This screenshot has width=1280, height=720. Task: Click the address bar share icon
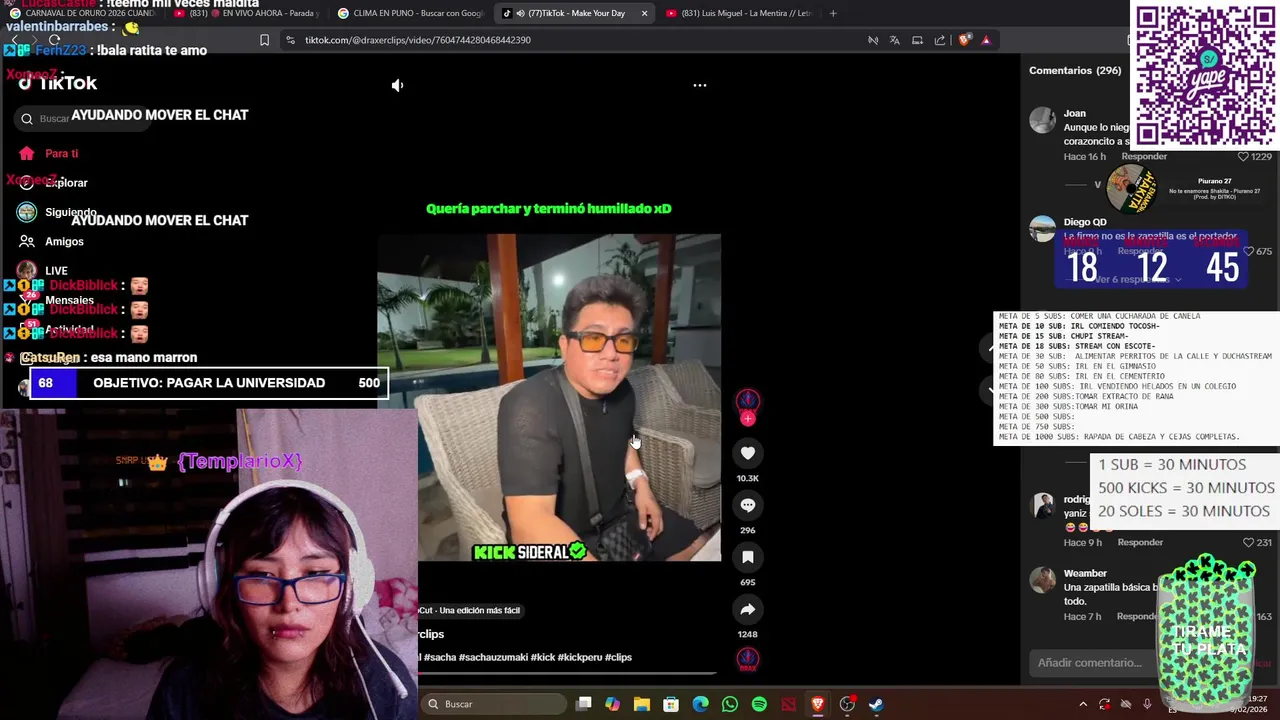click(x=940, y=40)
